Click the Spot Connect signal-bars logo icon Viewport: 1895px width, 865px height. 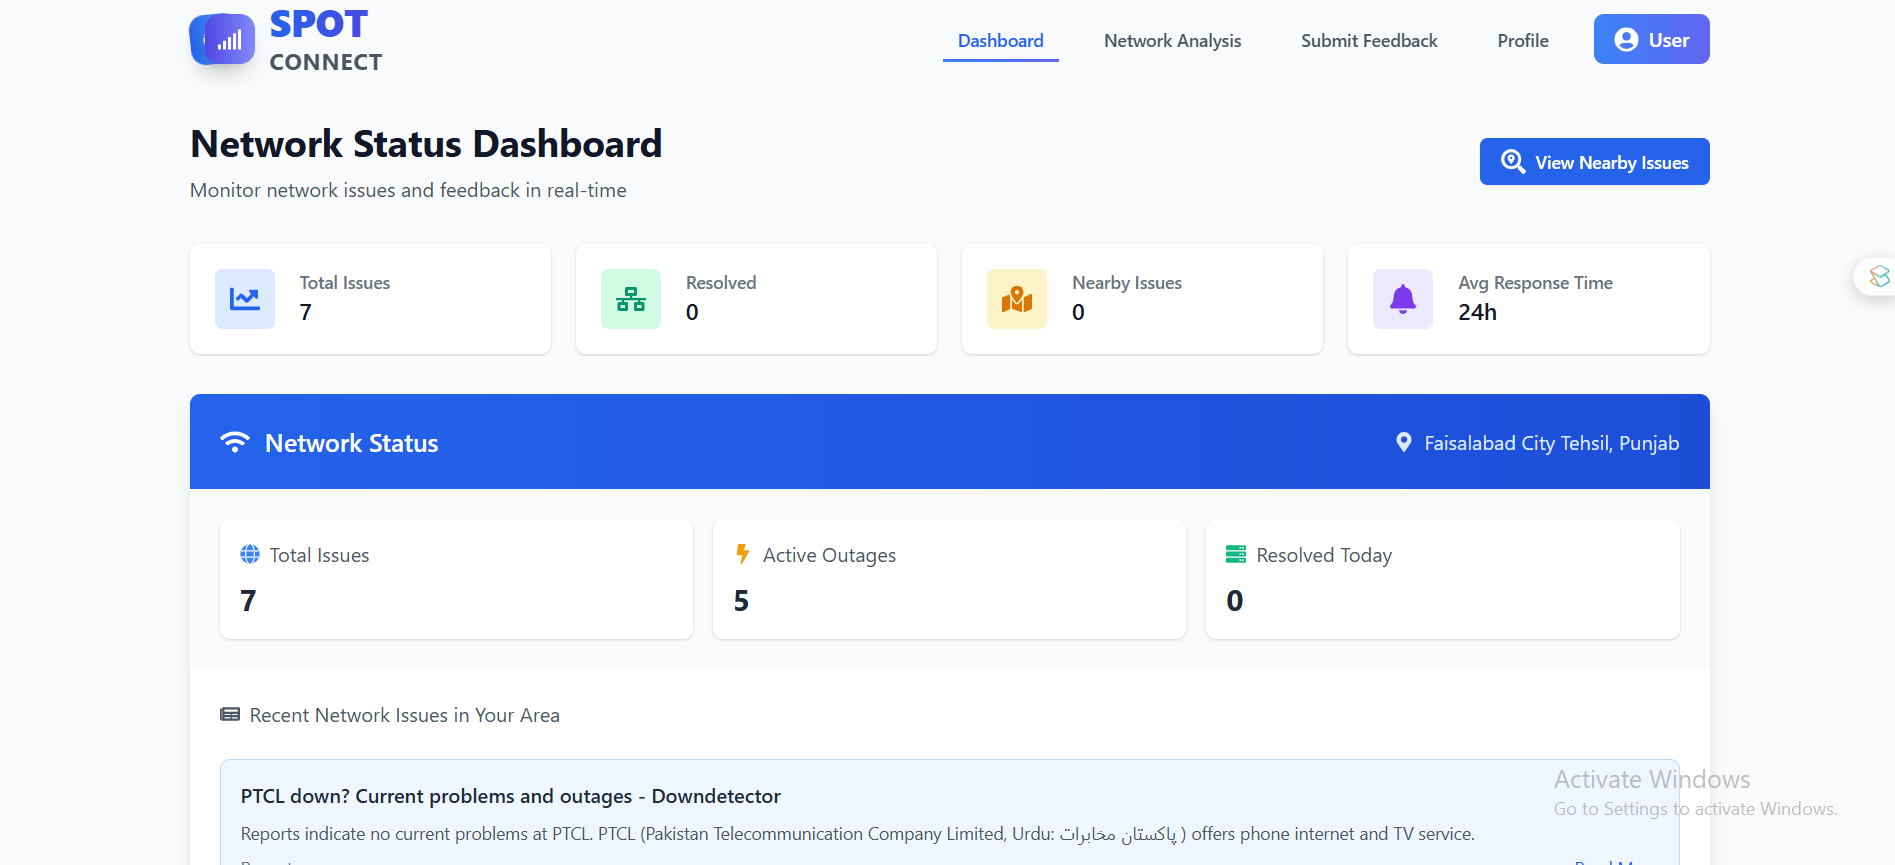(228, 40)
